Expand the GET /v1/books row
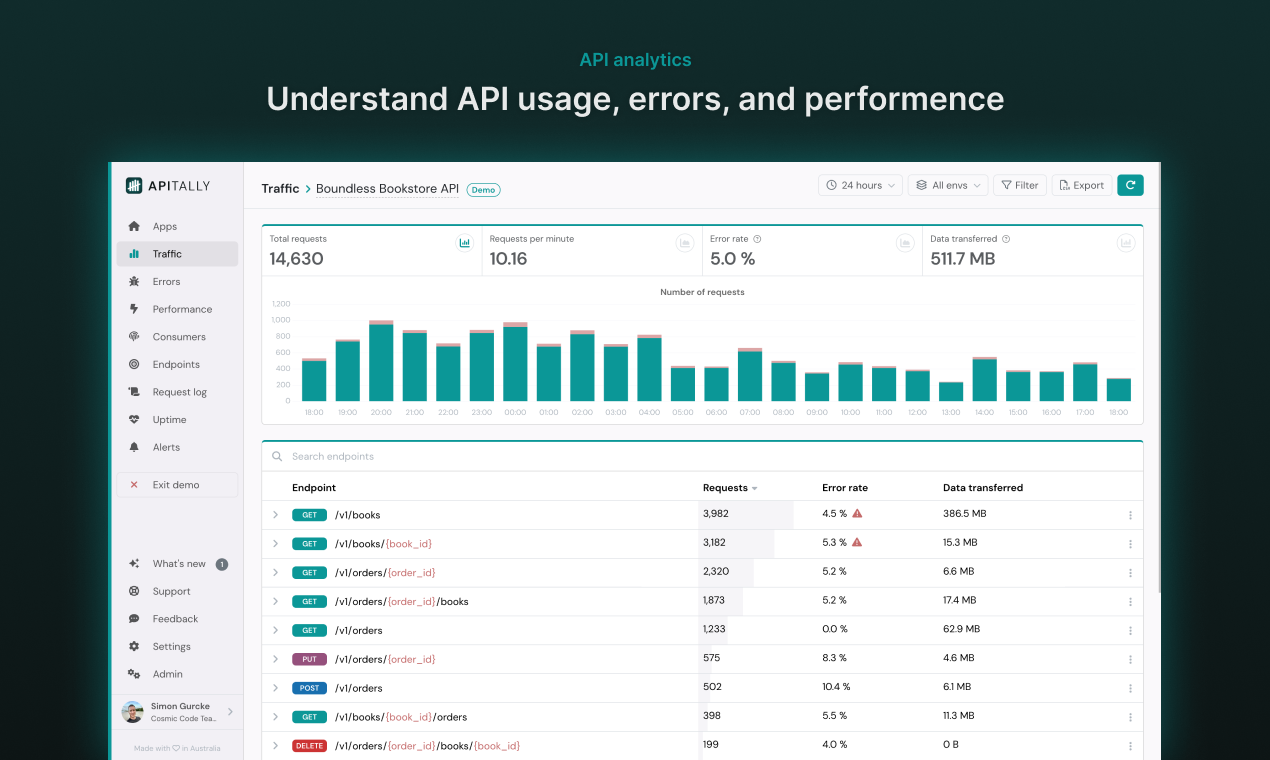The width and height of the screenshot is (1270, 760). point(276,515)
